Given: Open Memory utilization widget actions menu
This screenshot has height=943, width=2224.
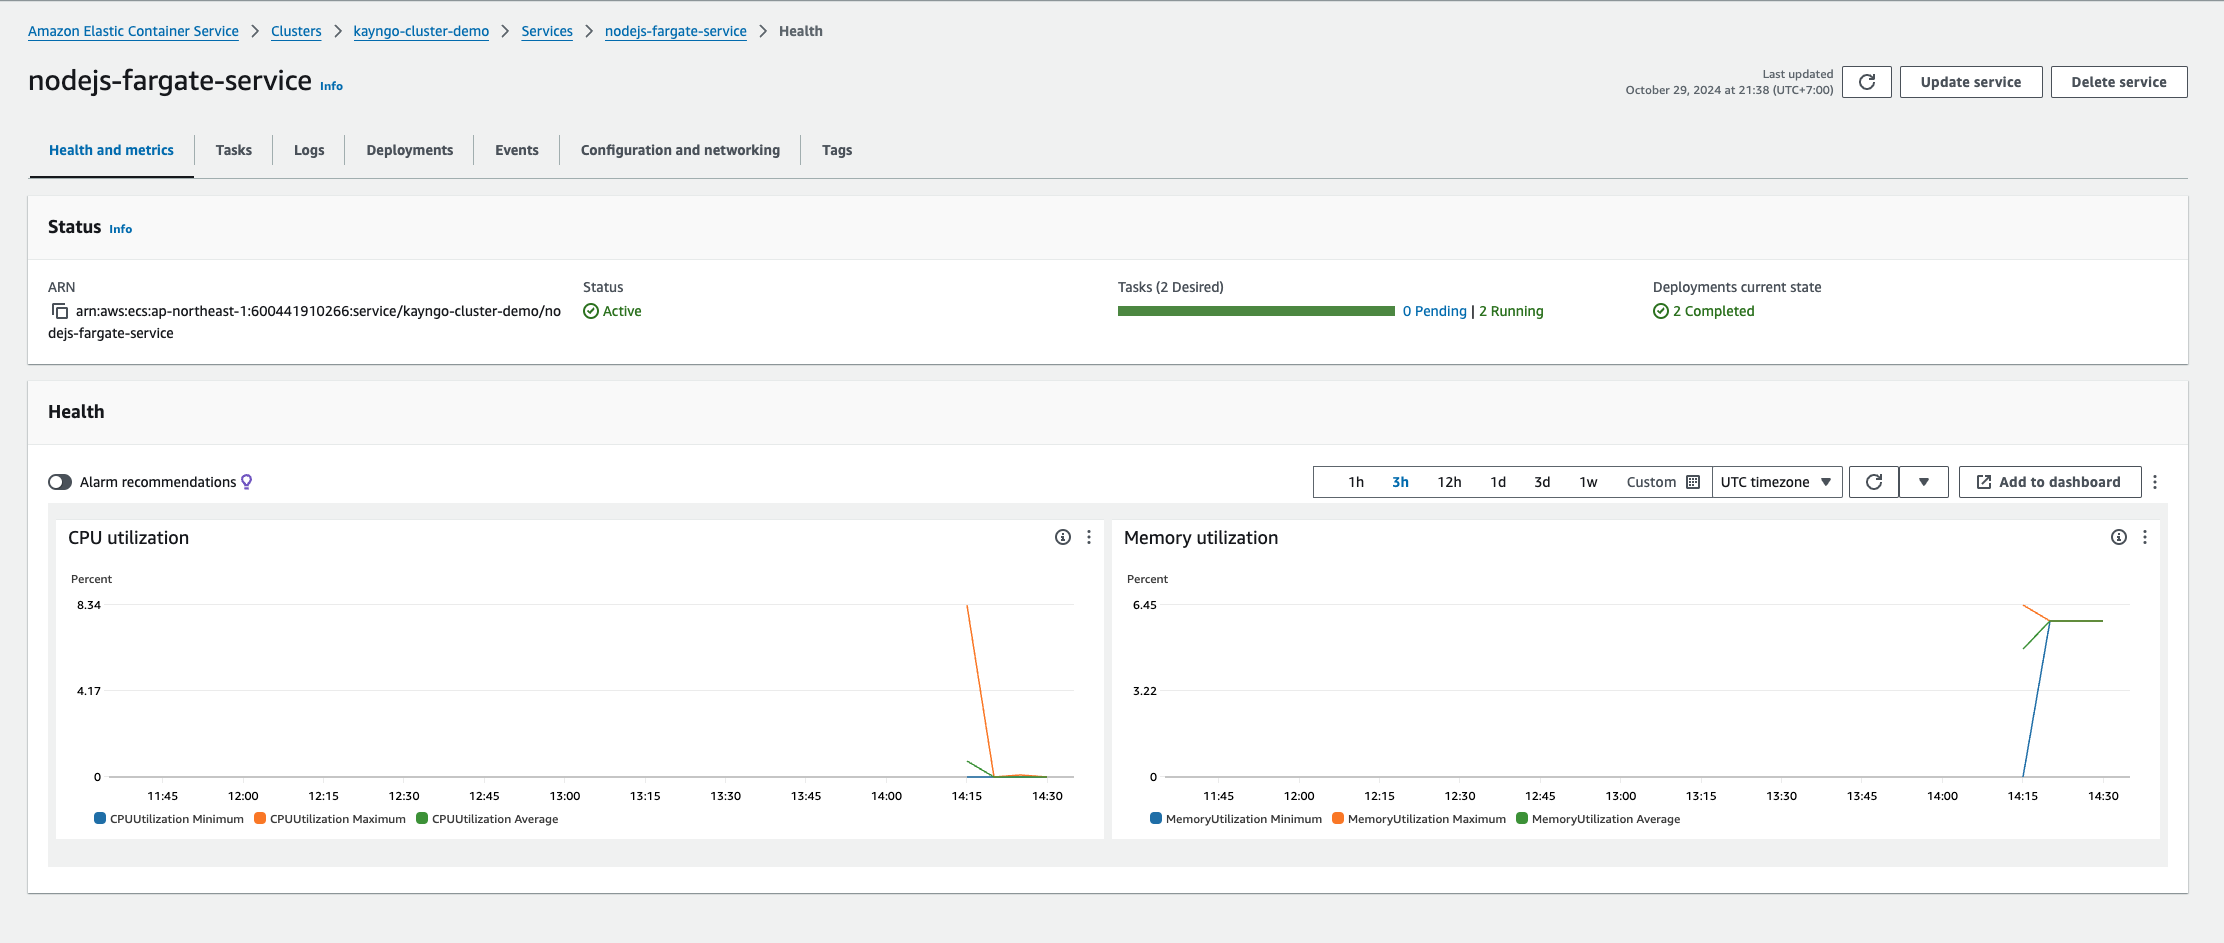Looking at the screenshot, I should click(x=2145, y=537).
